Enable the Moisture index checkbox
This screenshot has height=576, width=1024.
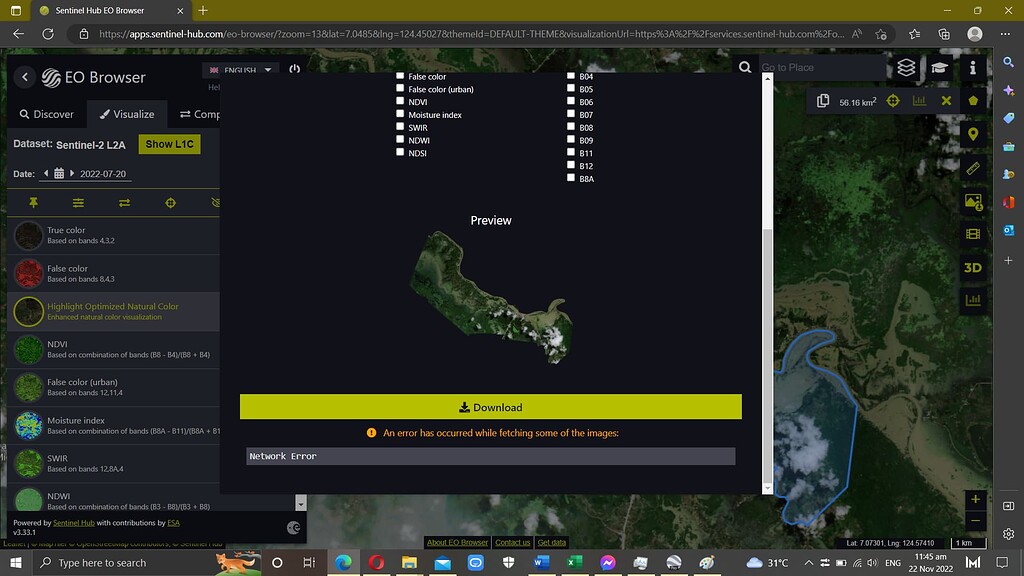(401, 115)
